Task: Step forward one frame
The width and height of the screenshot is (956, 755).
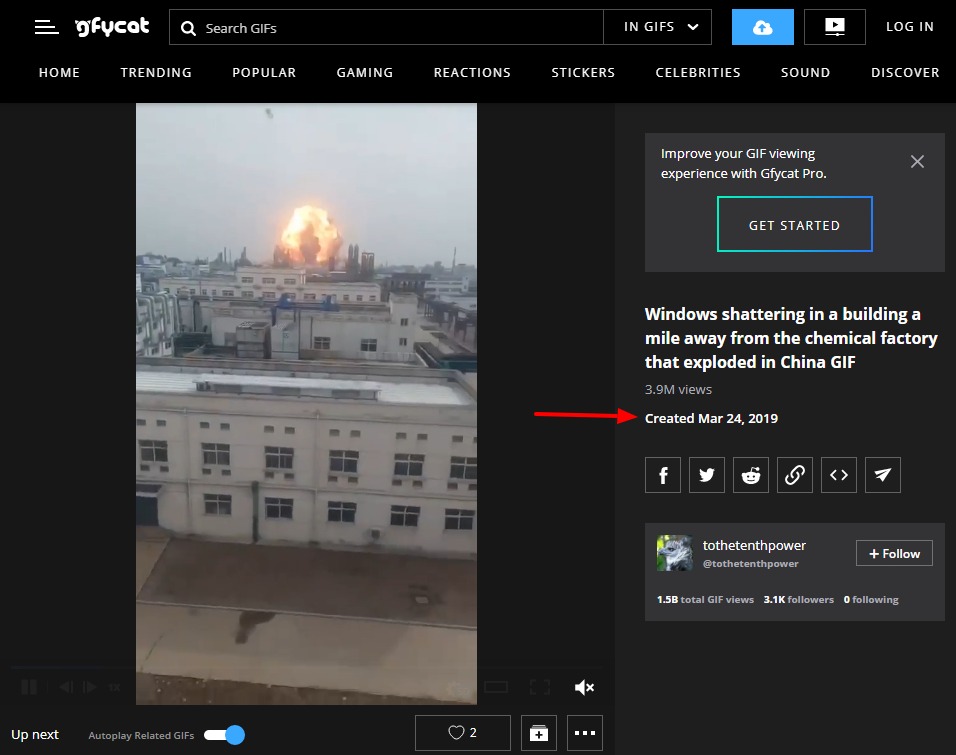Action: [89, 687]
